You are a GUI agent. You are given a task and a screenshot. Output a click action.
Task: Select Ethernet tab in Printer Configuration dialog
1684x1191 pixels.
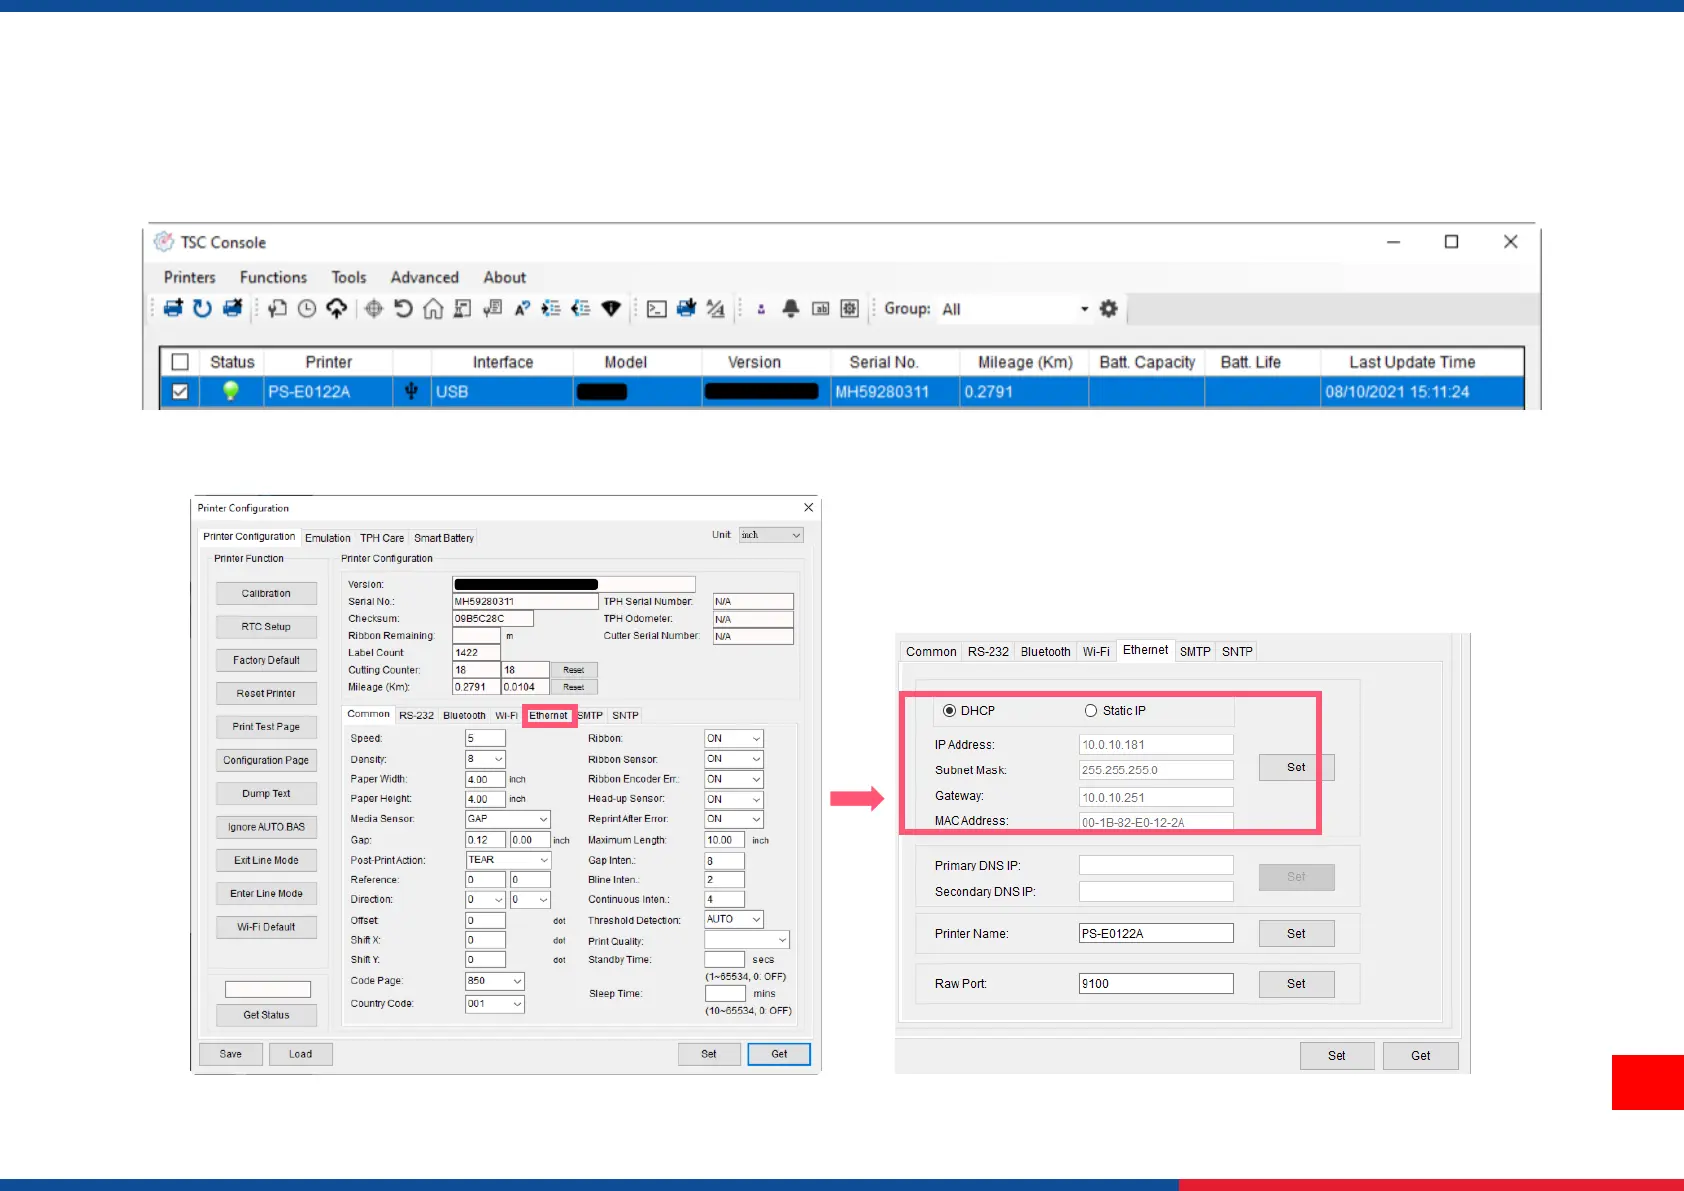548,715
